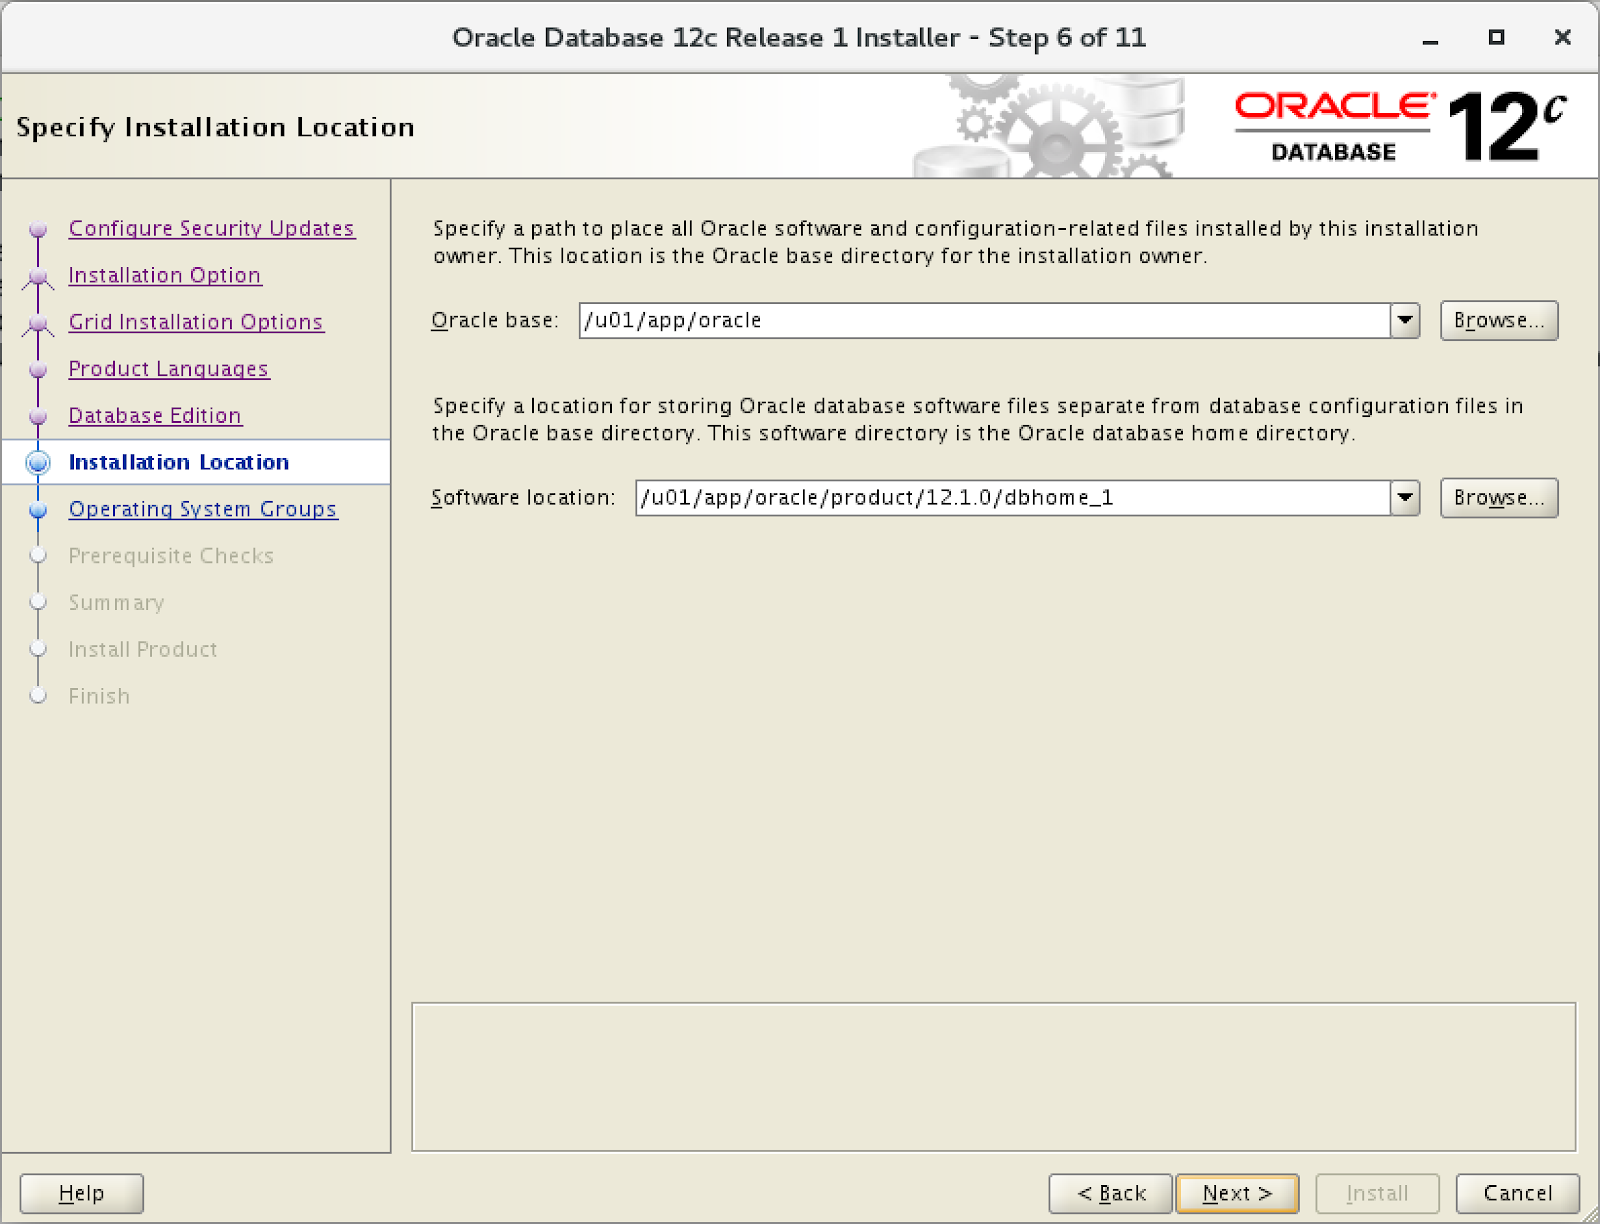Click the 'Prerequisite Checks' step text
Image resolution: width=1600 pixels, height=1224 pixels.
pos(171,556)
